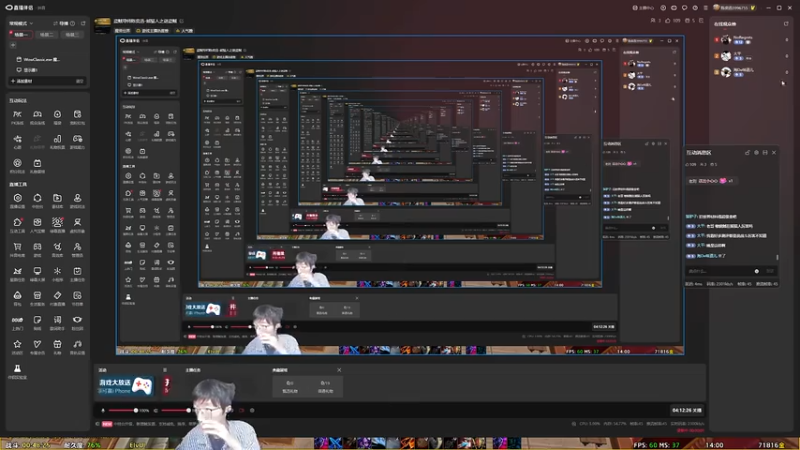Open the storefront life services icon
Image resolution: width=800 pixels, height=450 pixels.
(x=37, y=295)
